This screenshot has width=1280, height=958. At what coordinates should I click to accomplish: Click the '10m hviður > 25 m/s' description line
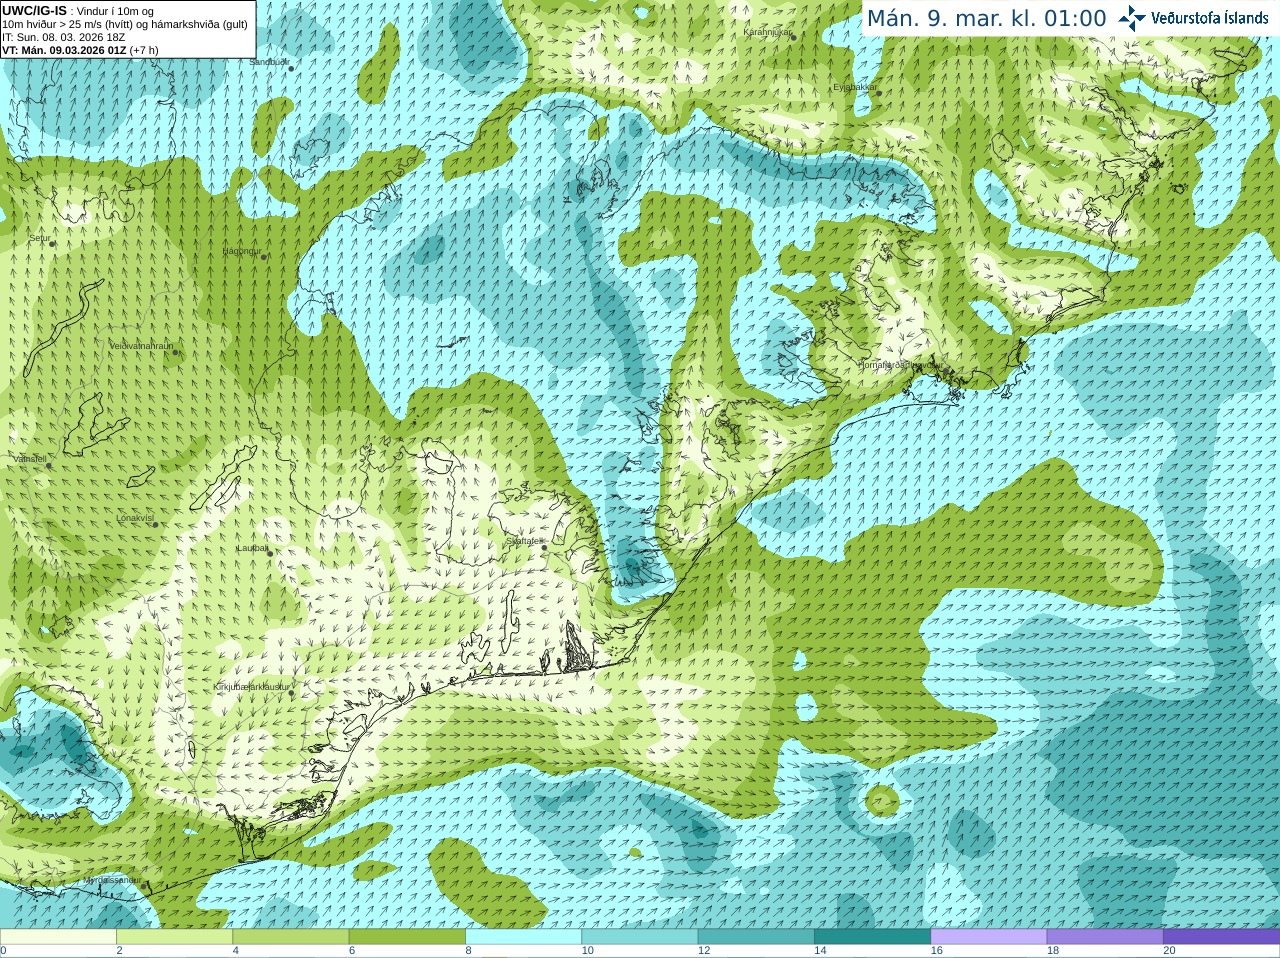pos(125,24)
